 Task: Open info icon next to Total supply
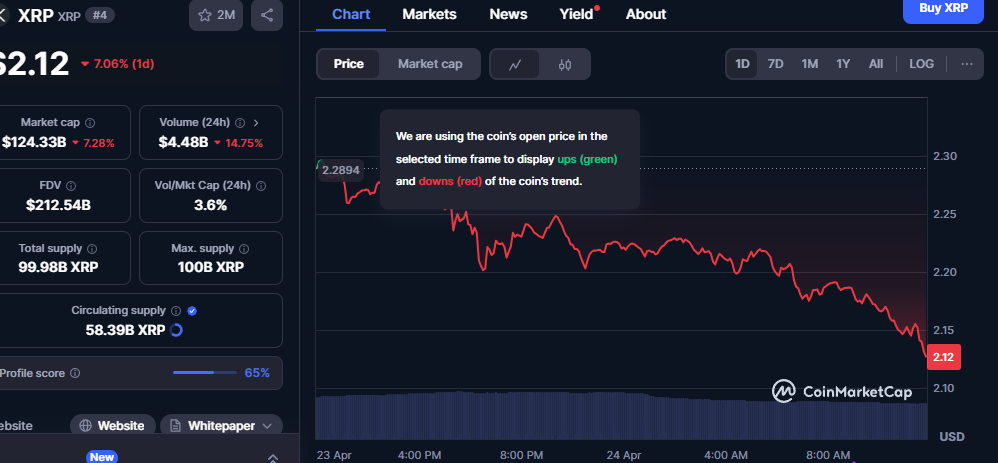pos(92,248)
